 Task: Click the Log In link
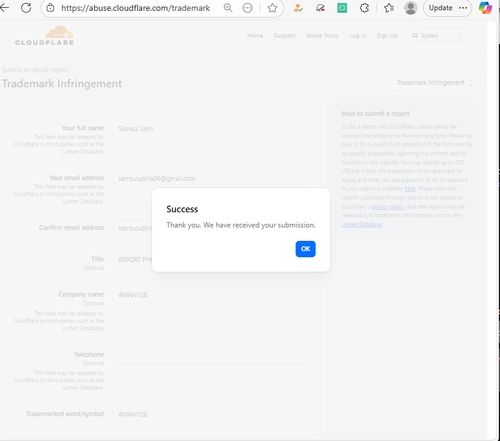tap(358, 36)
